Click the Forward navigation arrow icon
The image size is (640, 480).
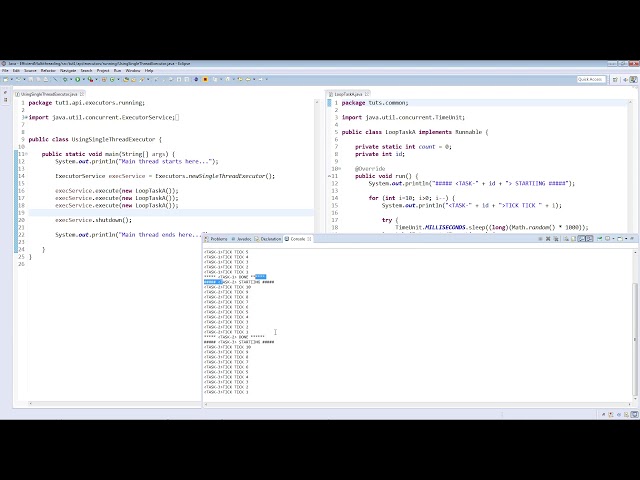click(260, 80)
